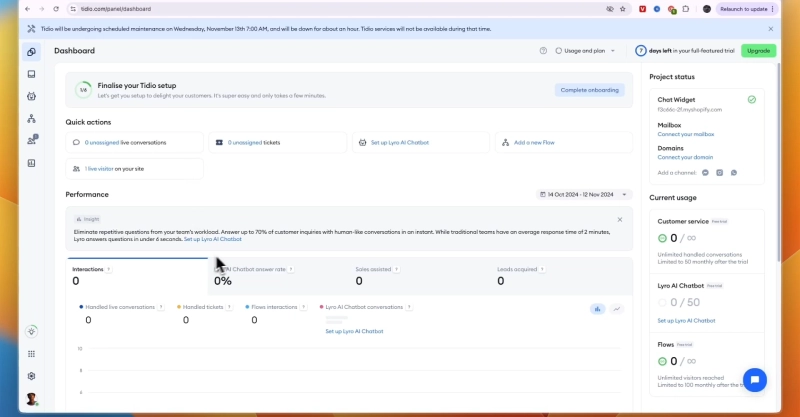
Task: Open the Analytics icon in the sidebar
Action: (32, 163)
